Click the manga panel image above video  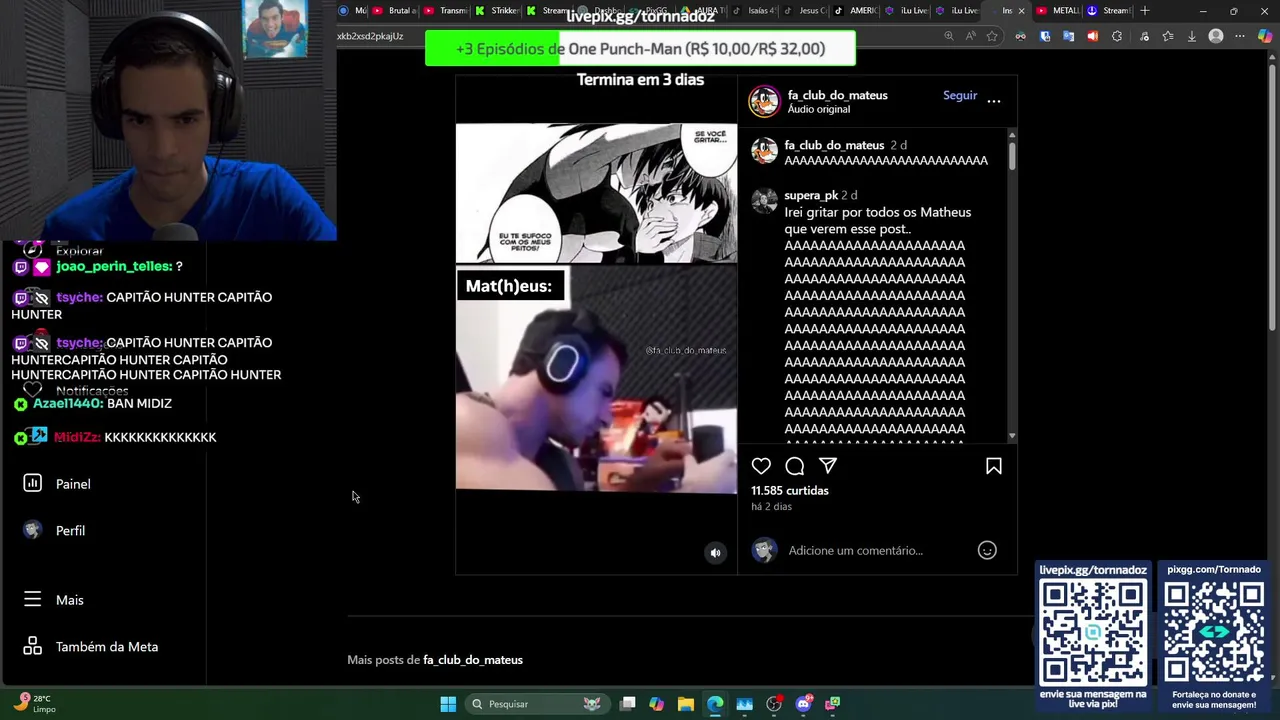click(596, 193)
